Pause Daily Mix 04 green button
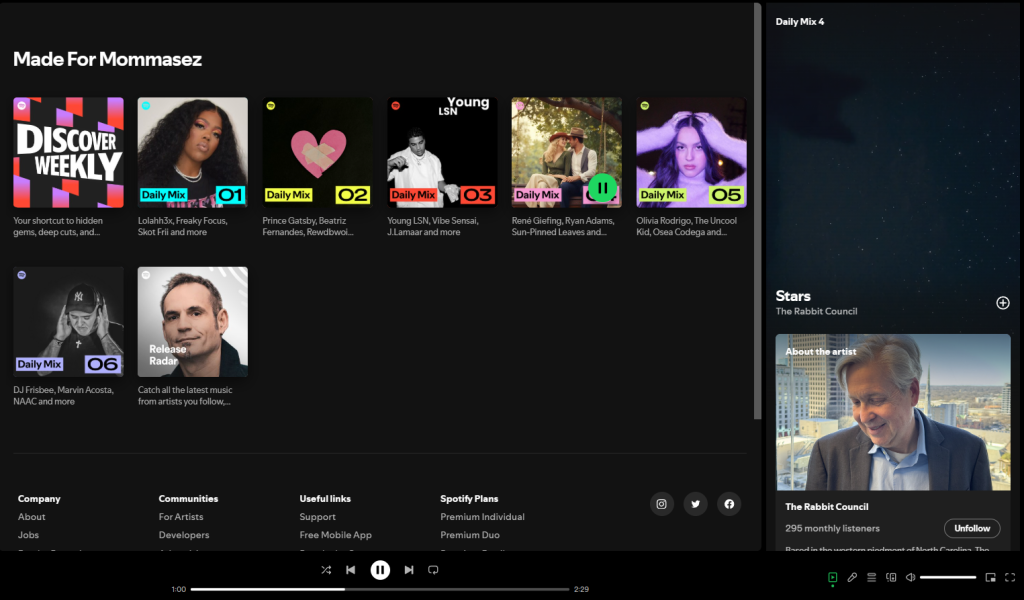Image resolution: width=1024 pixels, height=600 pixels. coord(602,188)
